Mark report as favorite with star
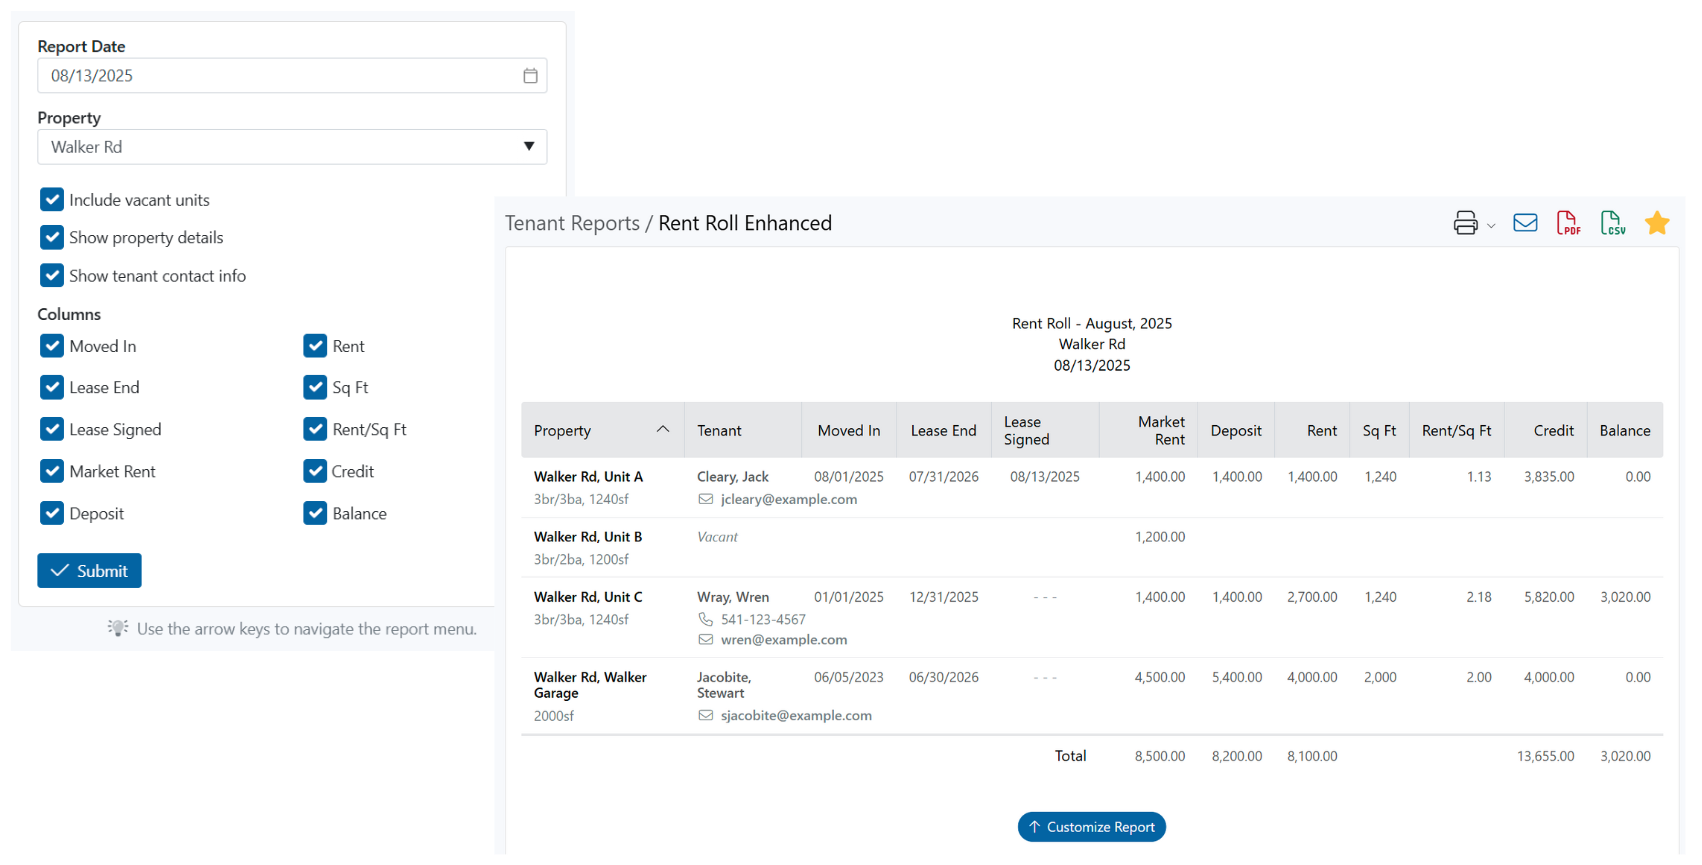This screenshot has width=1702, height=865. 1657,223
